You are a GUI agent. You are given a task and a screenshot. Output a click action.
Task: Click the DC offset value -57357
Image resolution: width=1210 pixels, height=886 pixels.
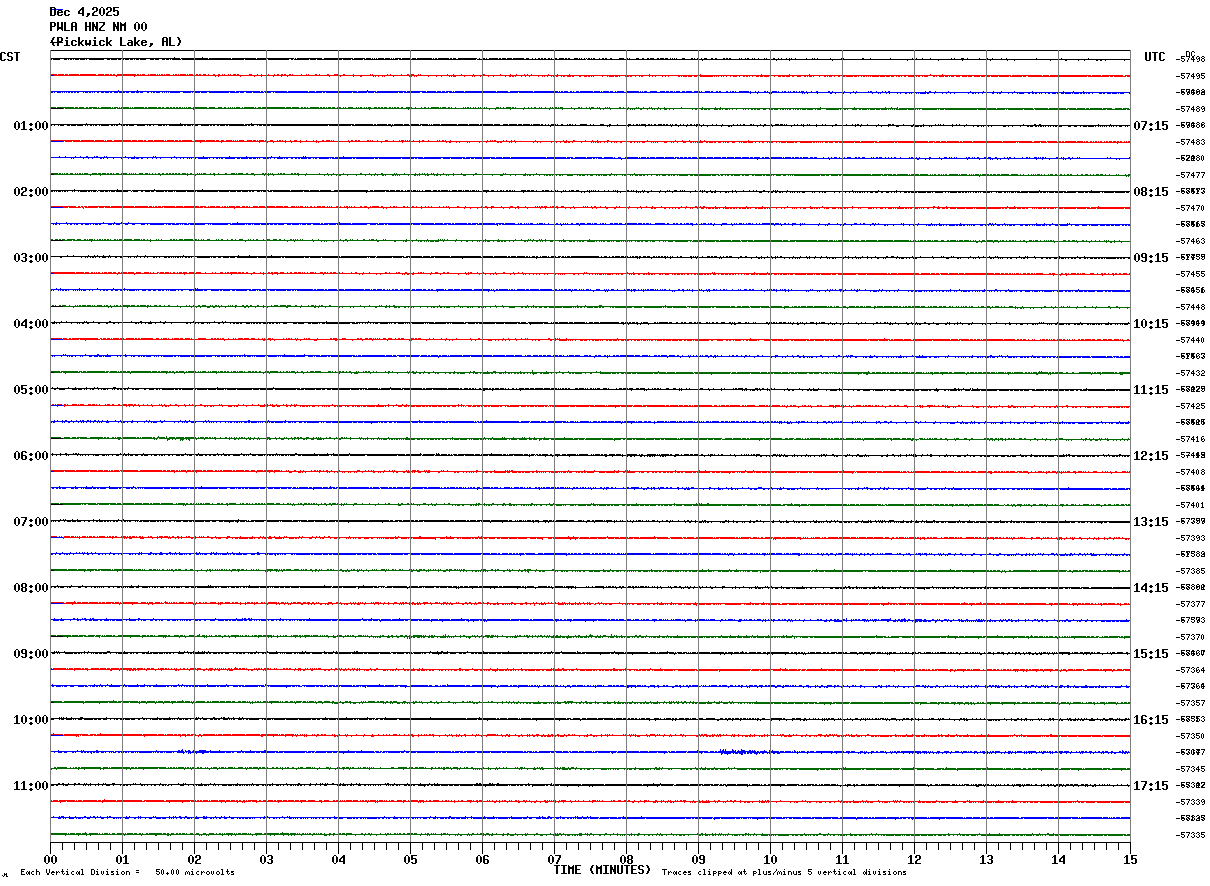(x=1191, y=703)
